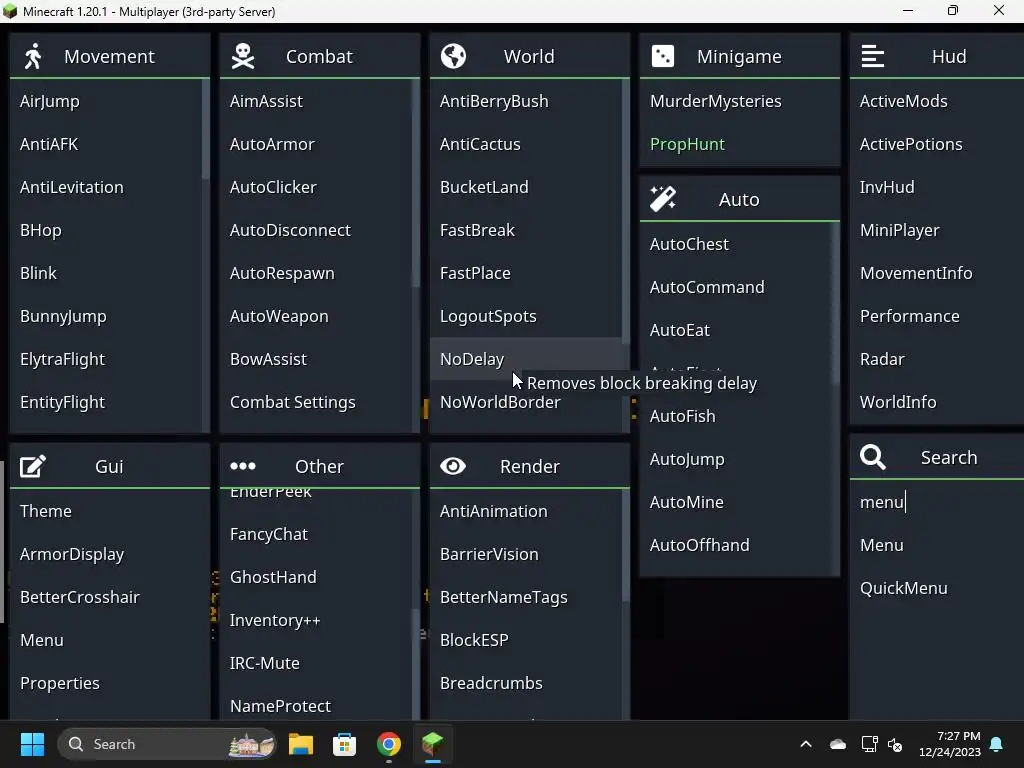
Task: Select ArmorDisplay in Gui panel
Action: [x=110, y=554]
